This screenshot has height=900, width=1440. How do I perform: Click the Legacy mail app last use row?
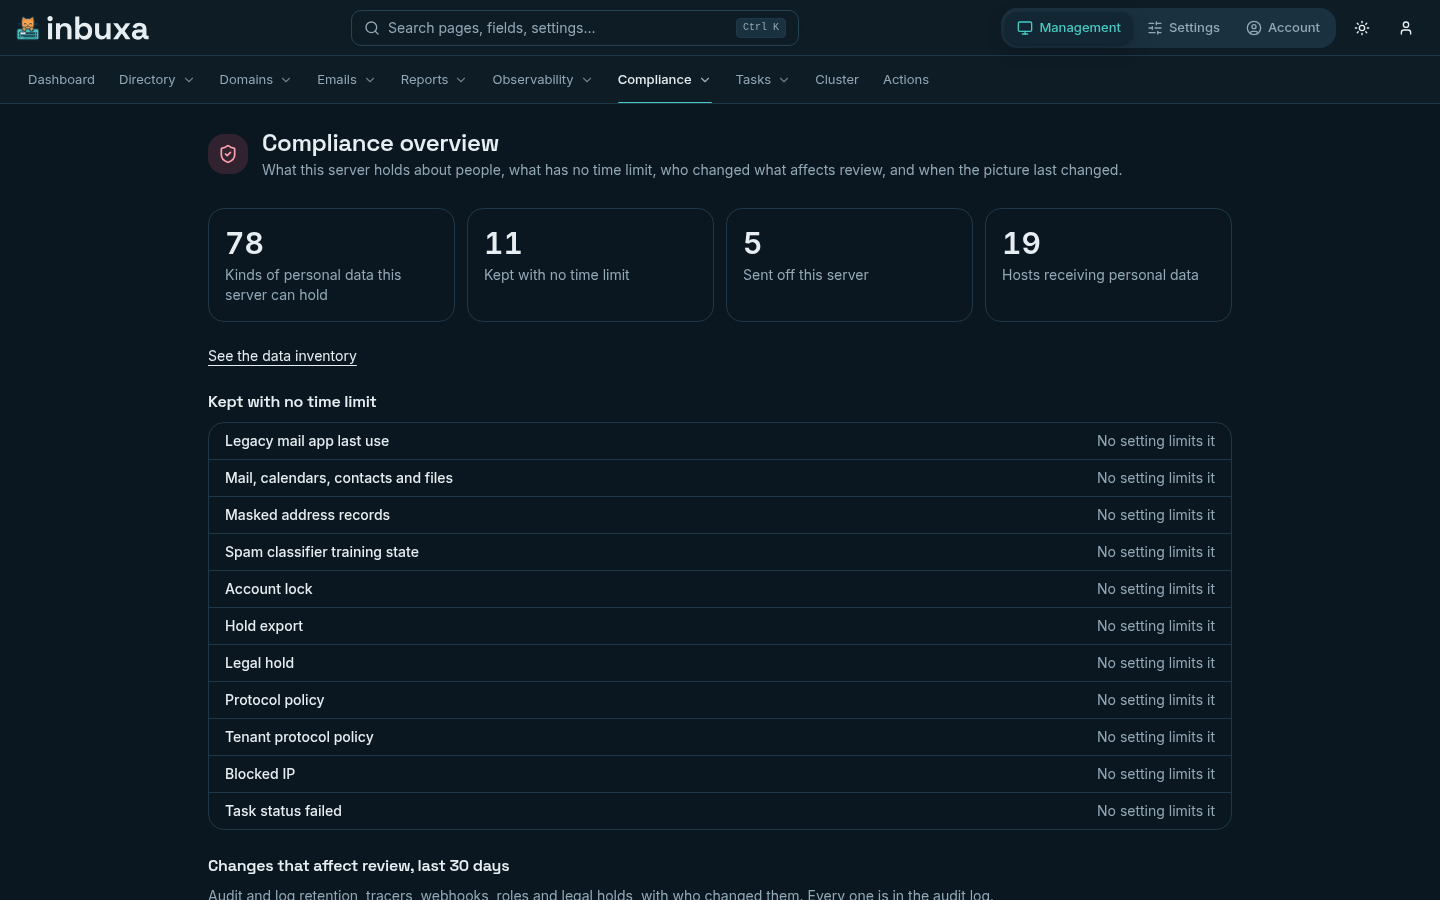720,441
